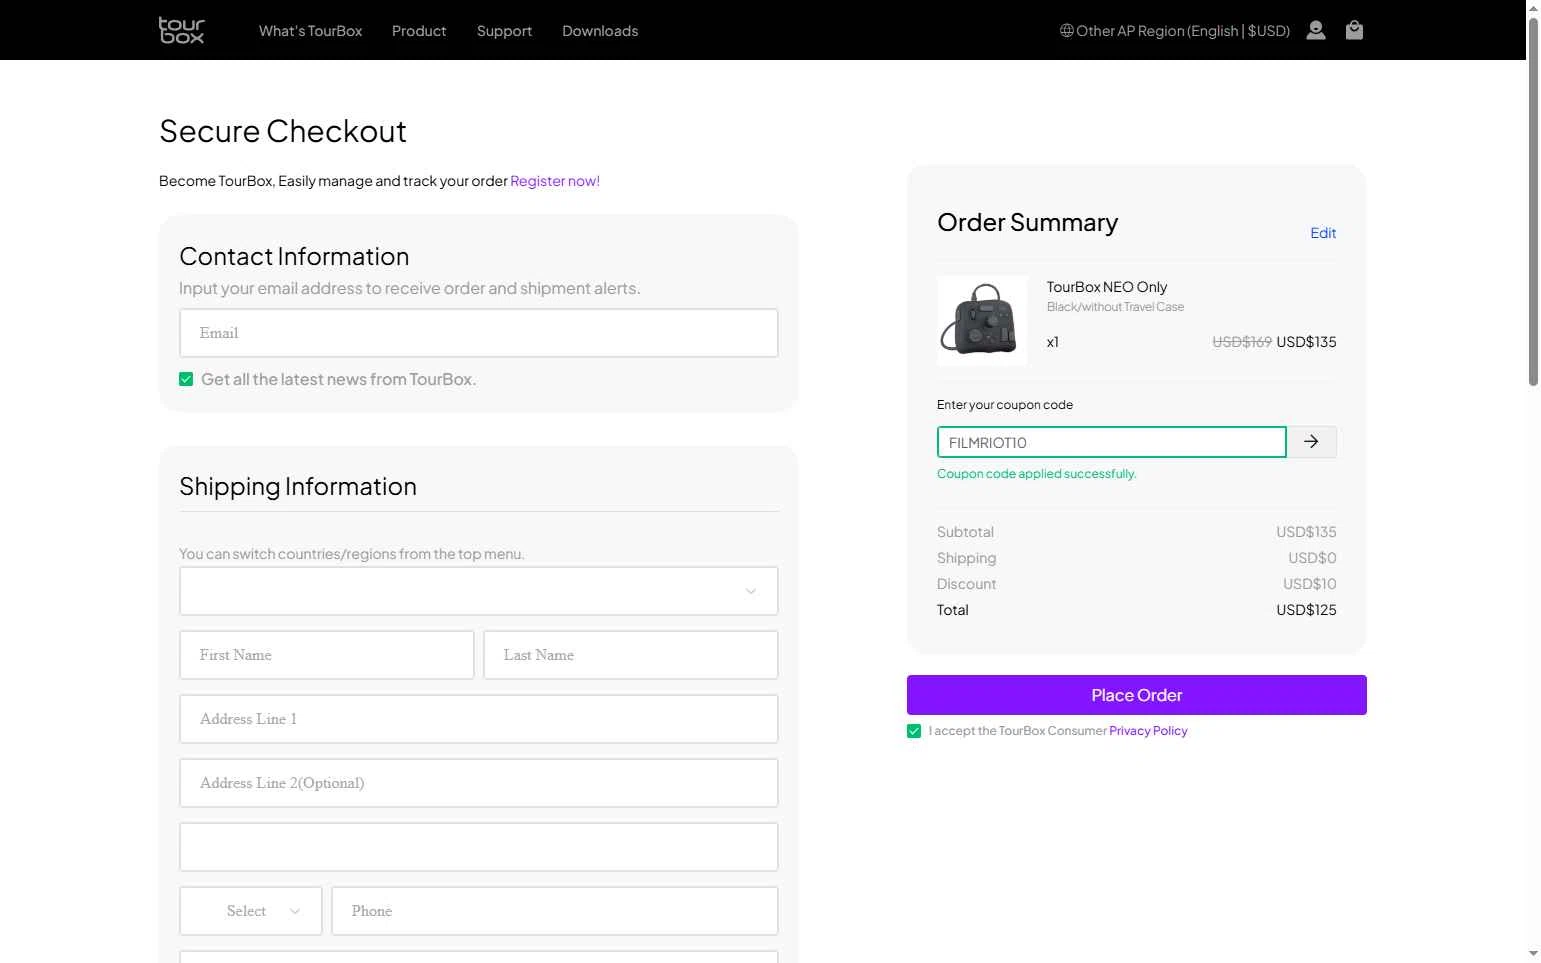Image resolution: width=1541 pixels, height=963 pixels.
Task: Open the Privacy Policy link
Action: (1148, 731)
